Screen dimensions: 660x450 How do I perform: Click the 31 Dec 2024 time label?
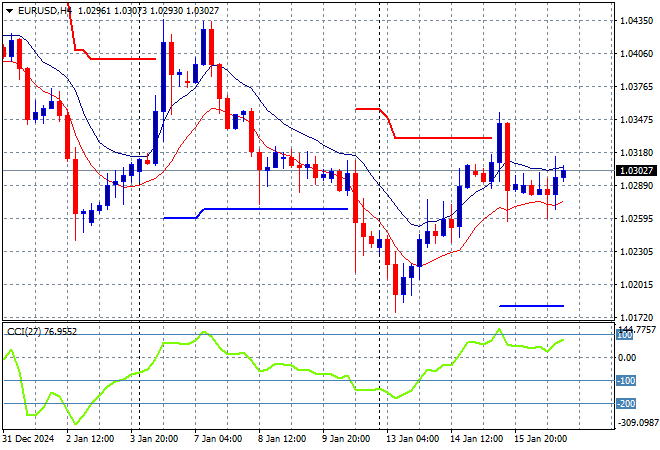29,439
